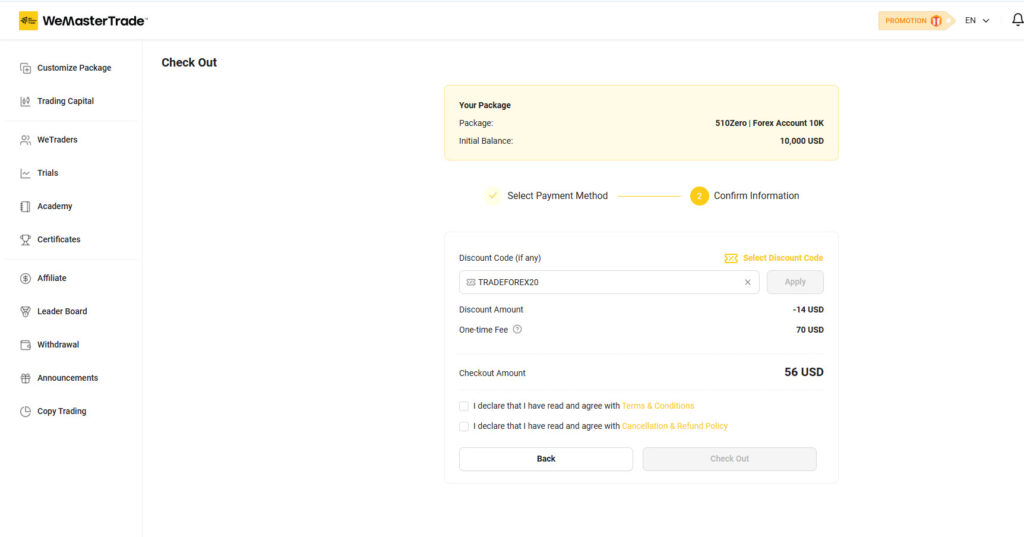The image size is (1024, 537).
Task: Click the Promotion badge in header
Action: [912, 20]
